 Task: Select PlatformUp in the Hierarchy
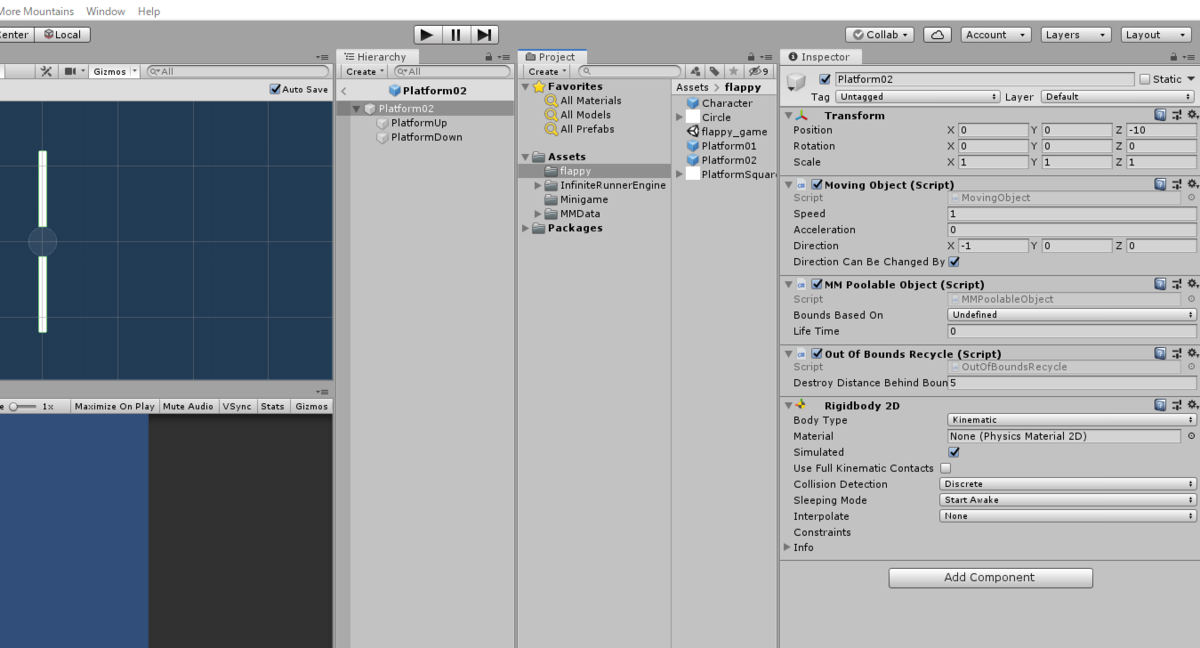click(x=419, y=123)
